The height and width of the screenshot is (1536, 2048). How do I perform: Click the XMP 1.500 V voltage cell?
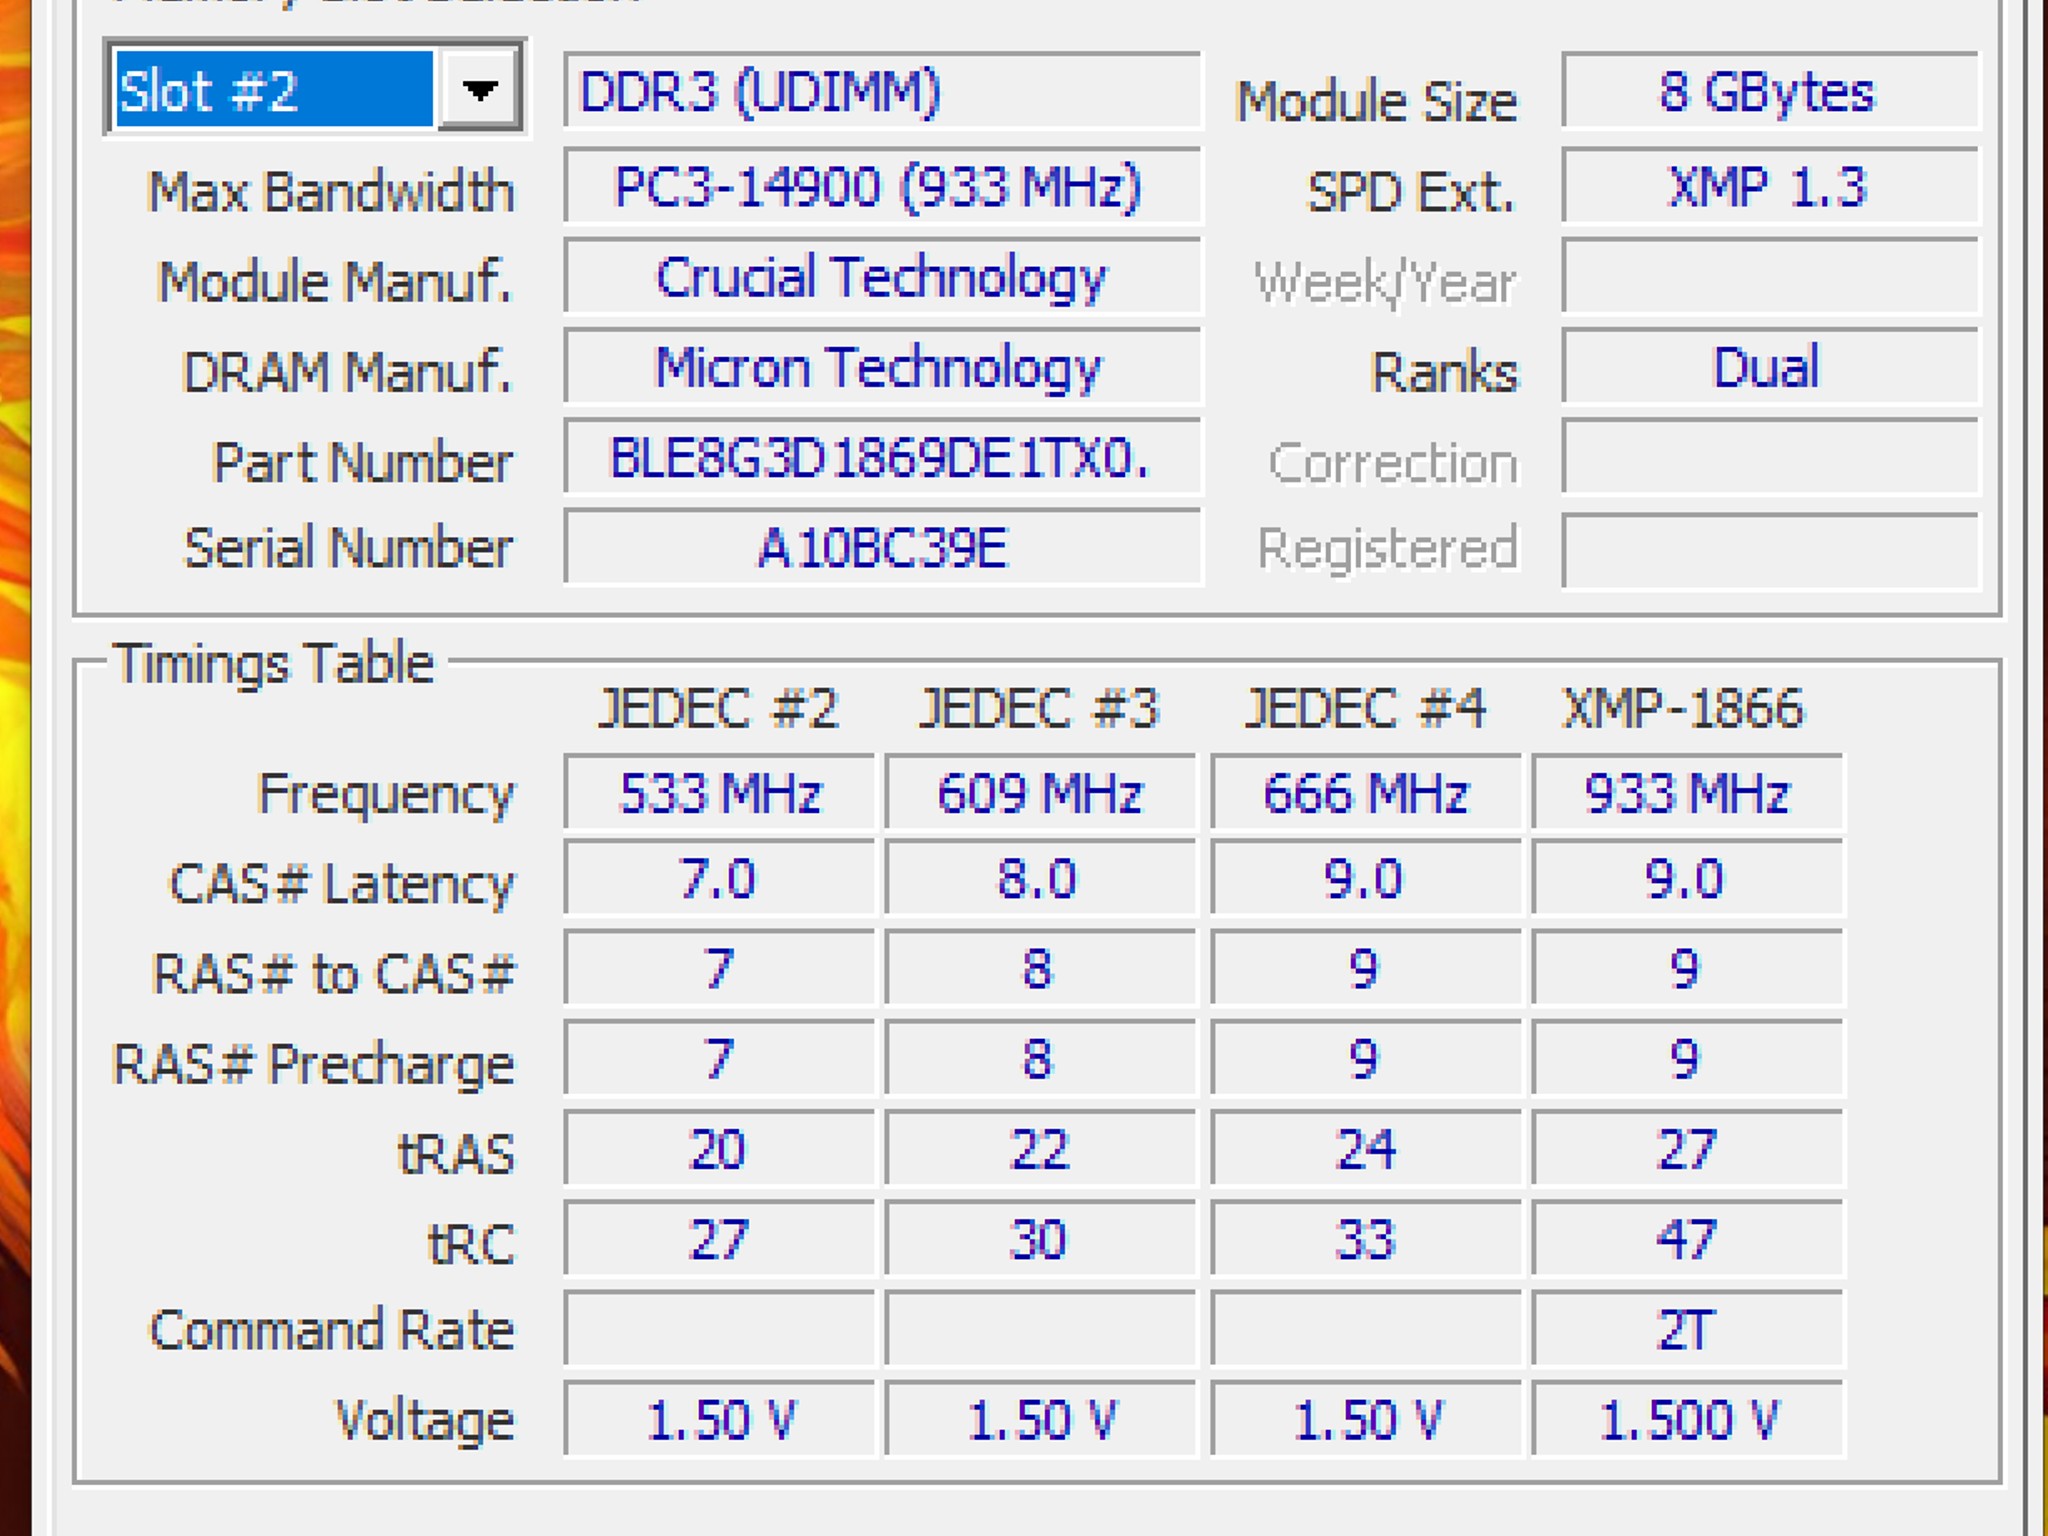click(x=1687, y=1419)
